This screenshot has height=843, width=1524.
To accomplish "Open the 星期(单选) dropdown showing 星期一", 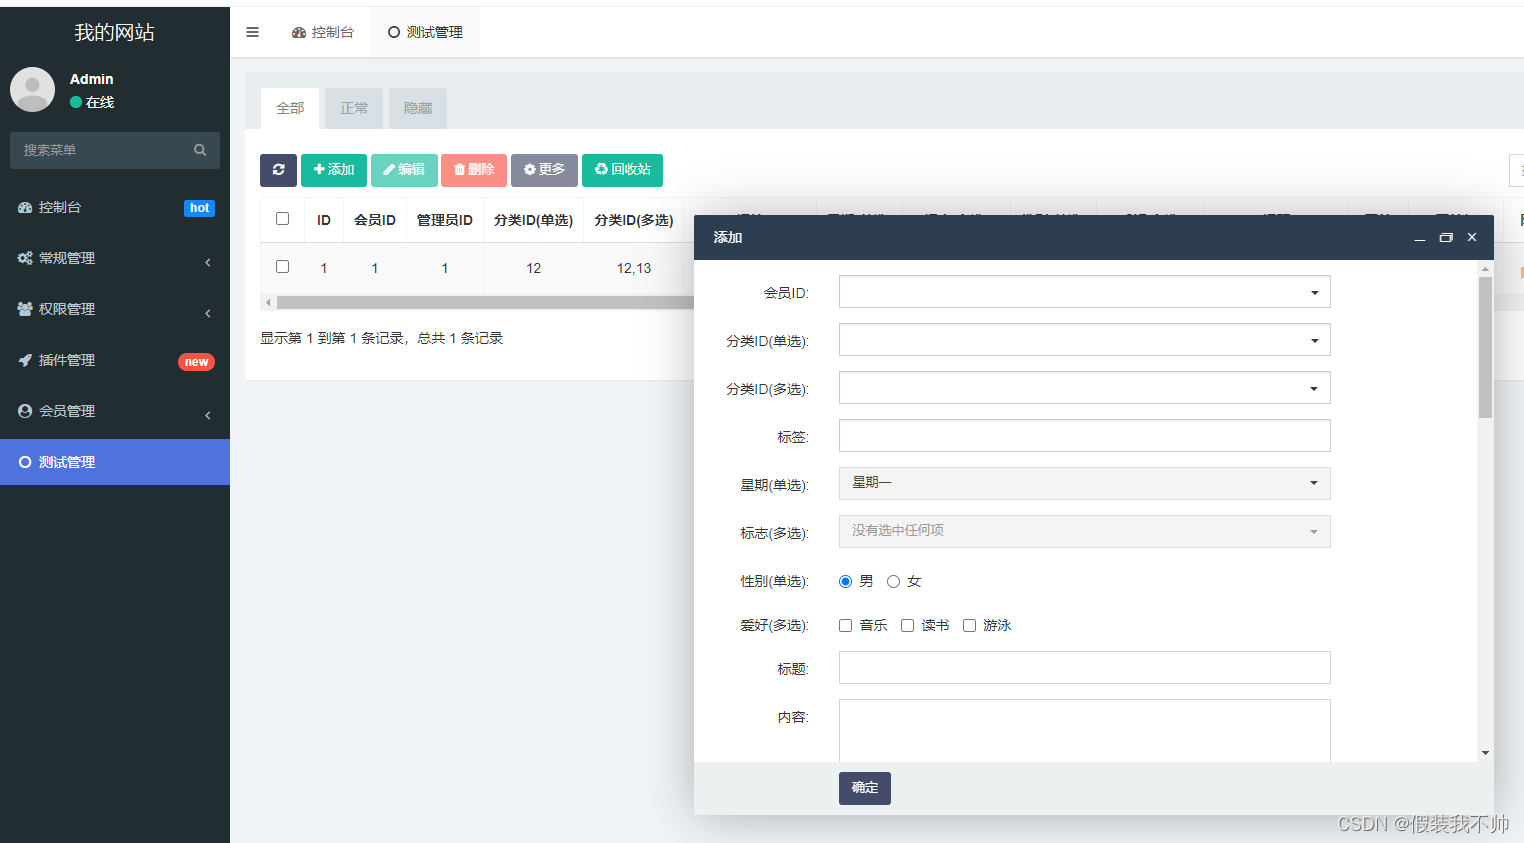I will tap(1084, 483).
